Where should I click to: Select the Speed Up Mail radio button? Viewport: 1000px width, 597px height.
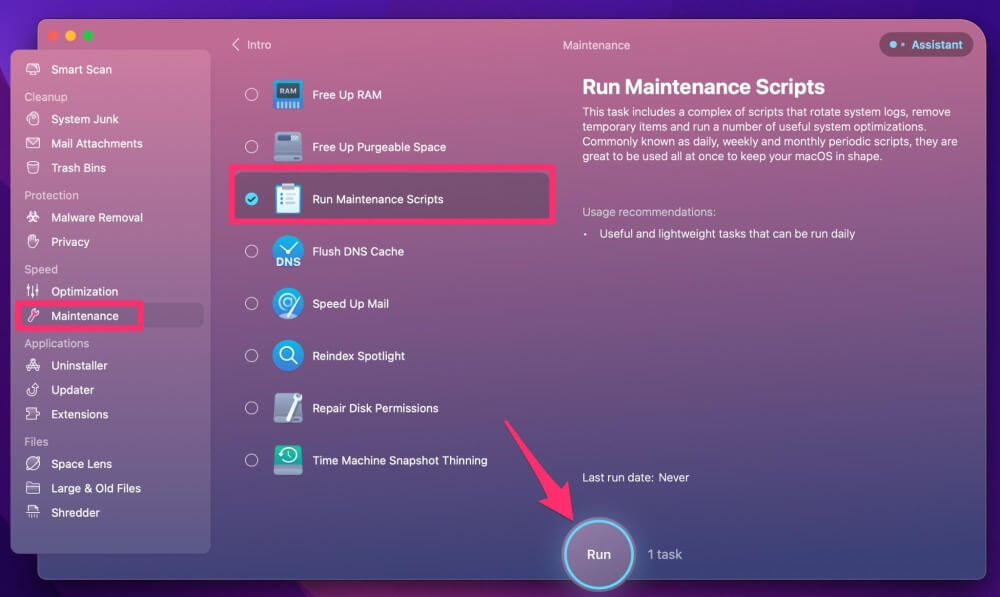(x=251, y=304)
